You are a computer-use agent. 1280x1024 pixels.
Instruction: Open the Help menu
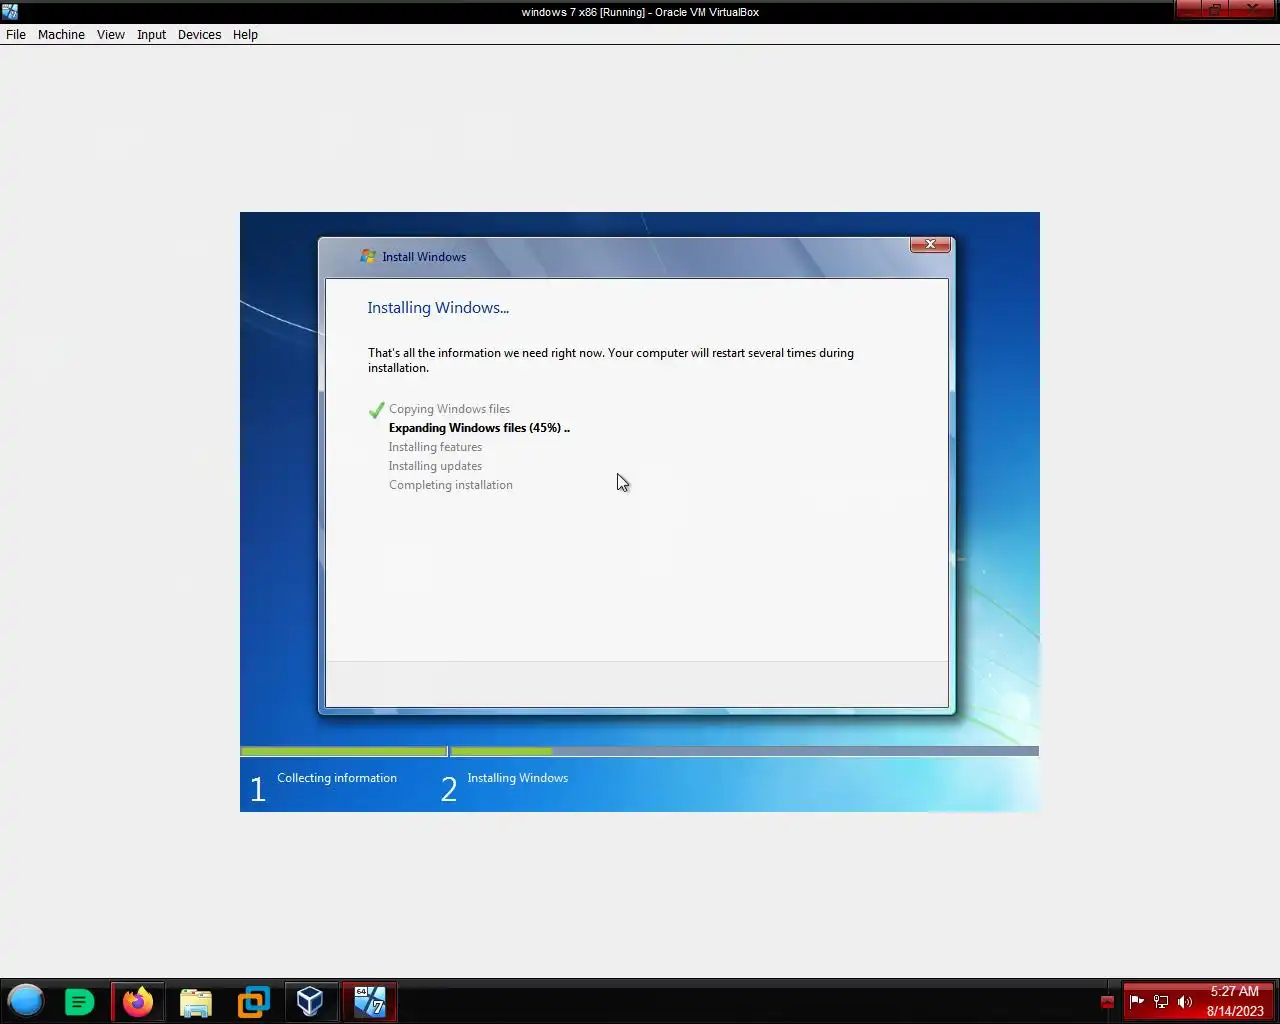(x=245, y=34)
